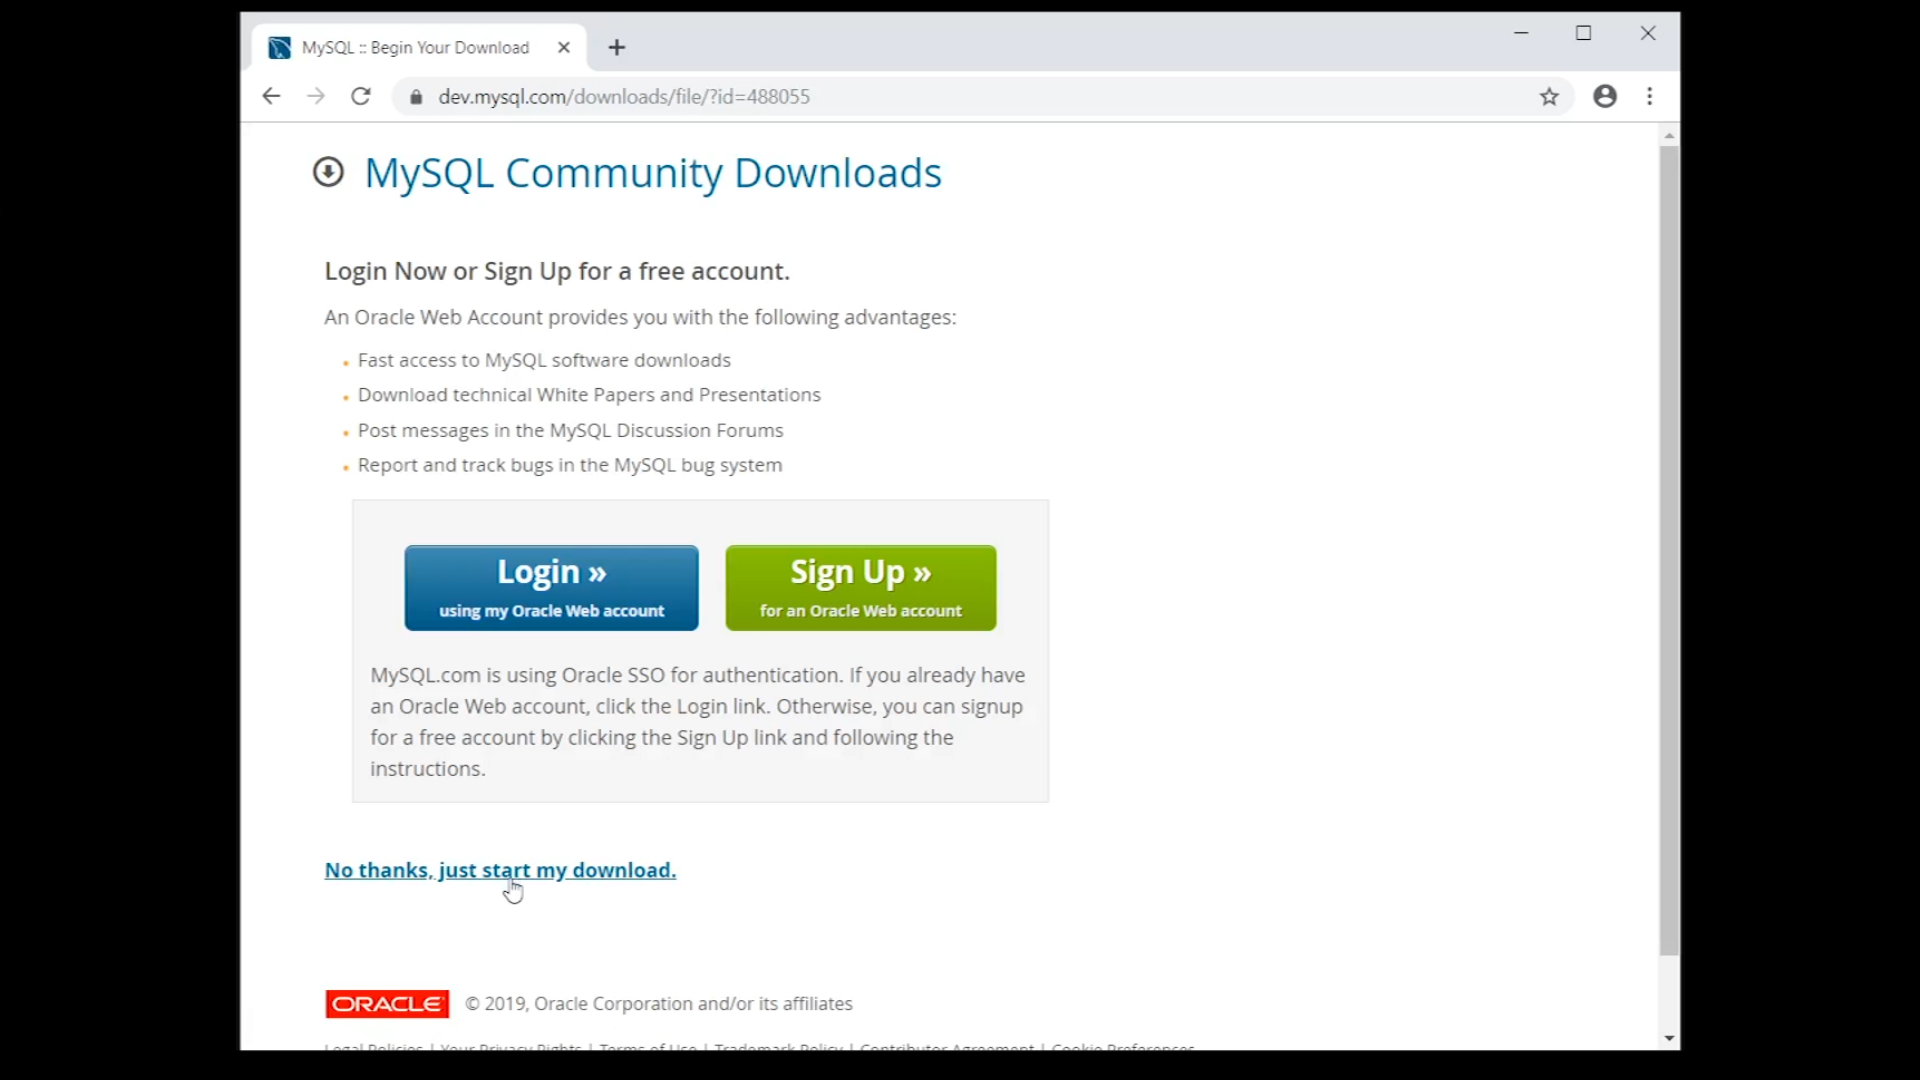
Task: Click 'No thanks, just start my download'
Action: pos(500,870)
